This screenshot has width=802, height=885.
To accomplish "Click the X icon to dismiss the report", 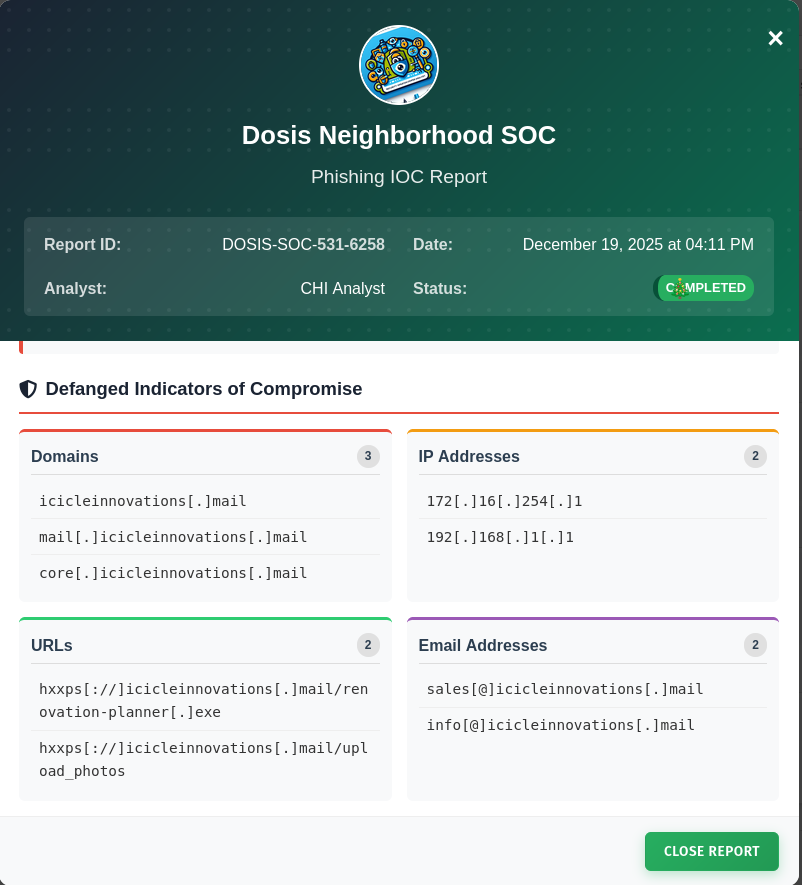I will pos(775,38).
